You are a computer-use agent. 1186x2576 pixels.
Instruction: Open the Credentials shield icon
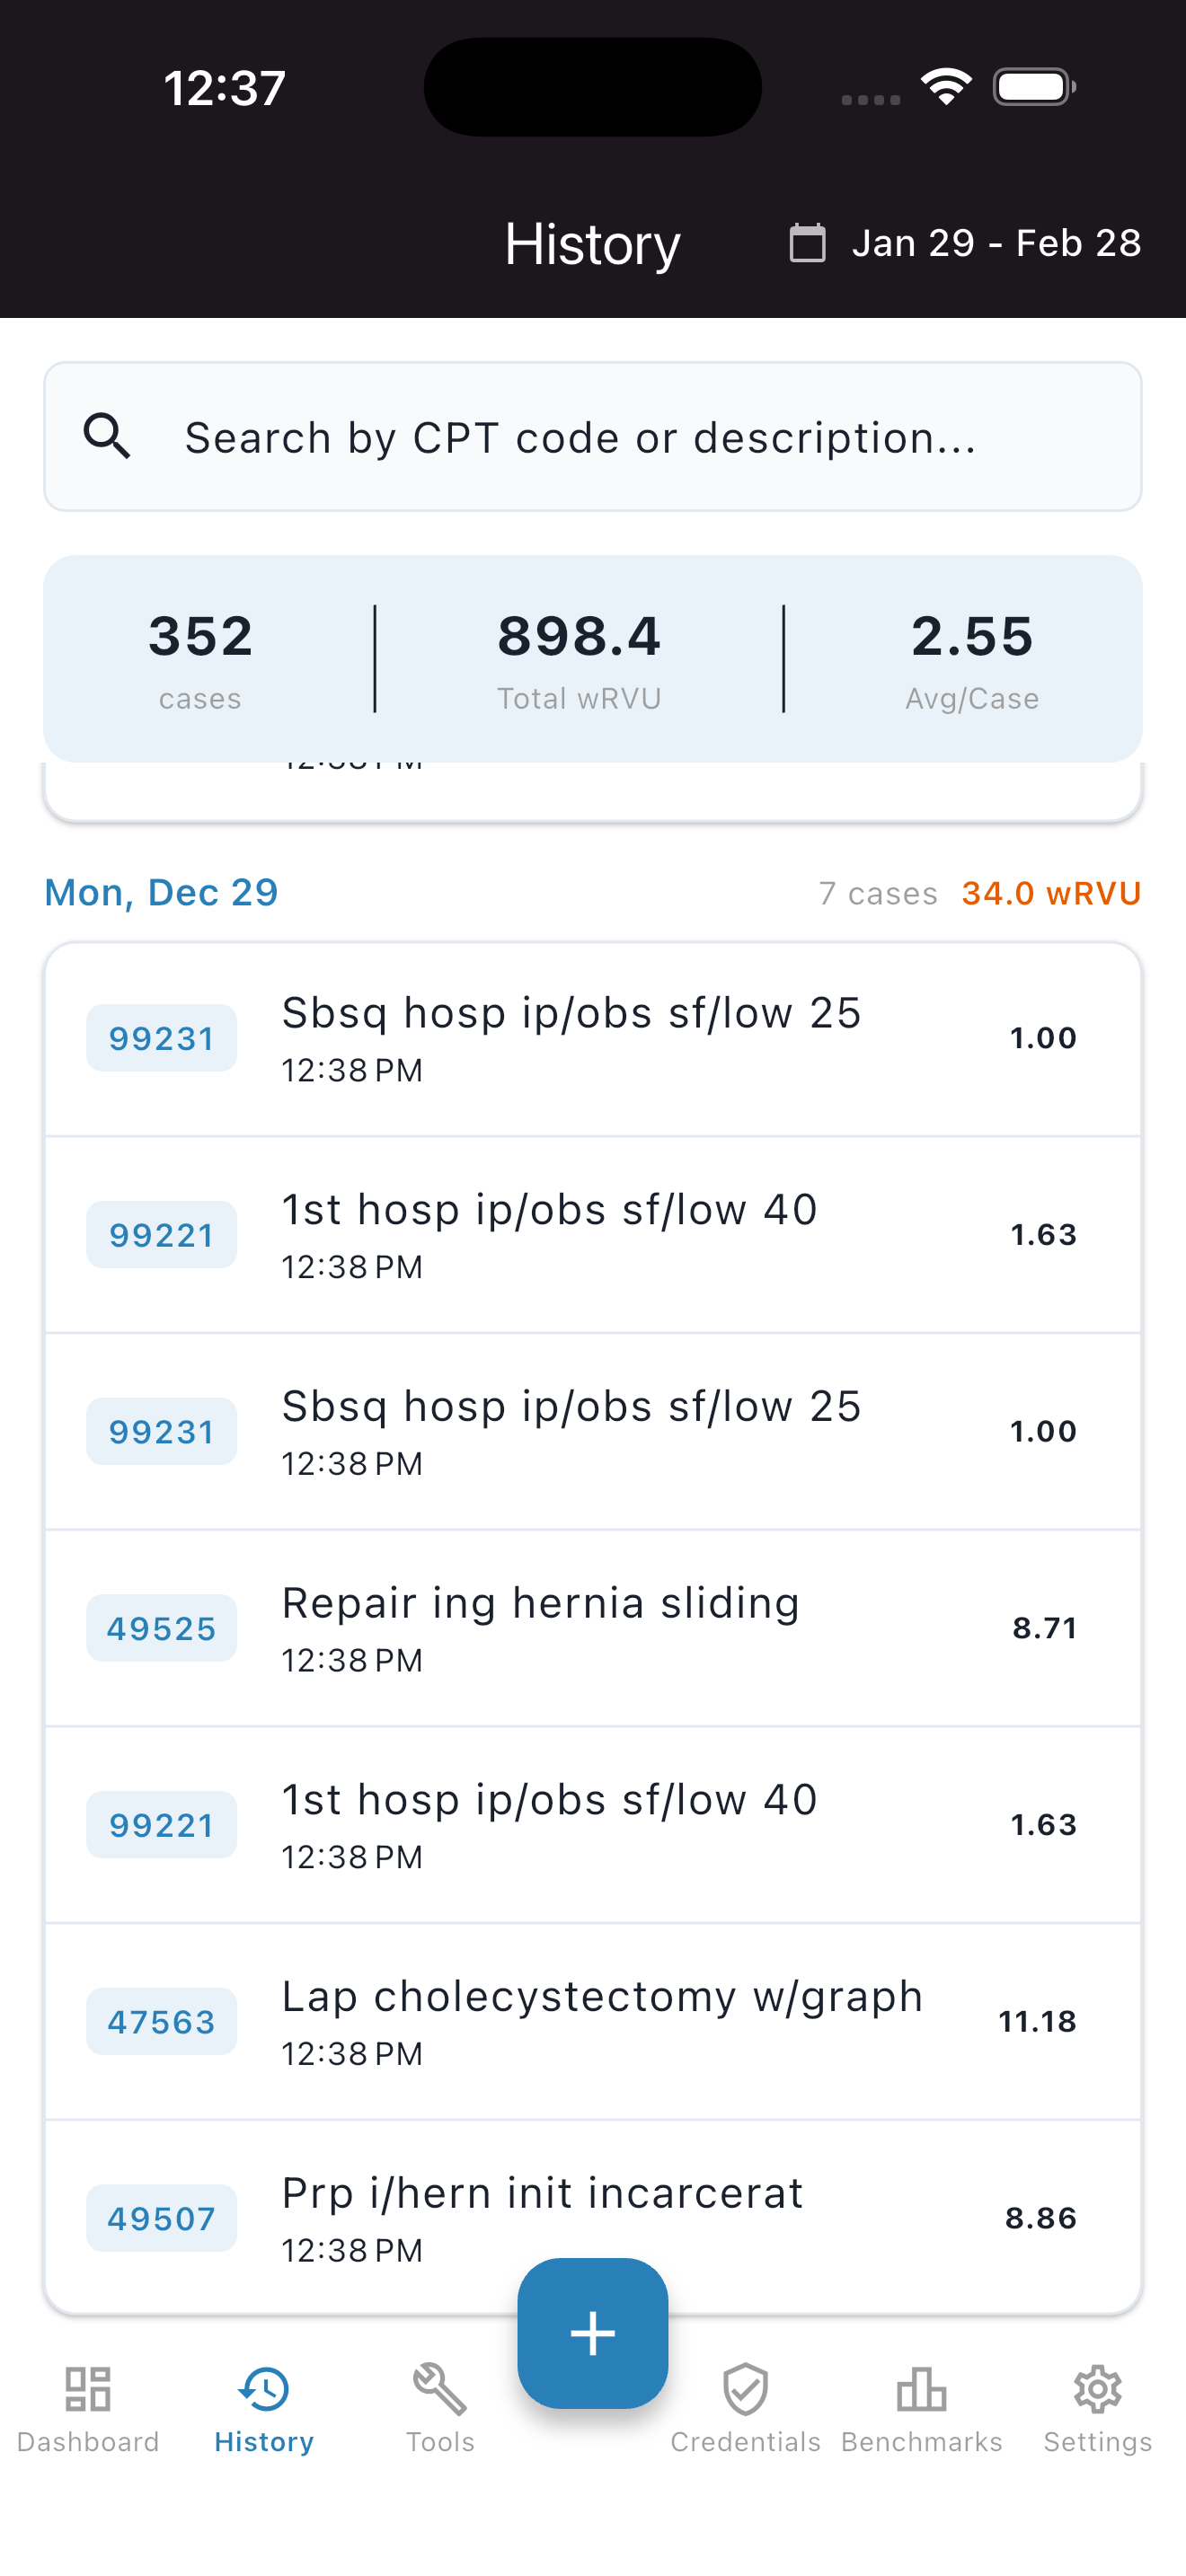745,2390
